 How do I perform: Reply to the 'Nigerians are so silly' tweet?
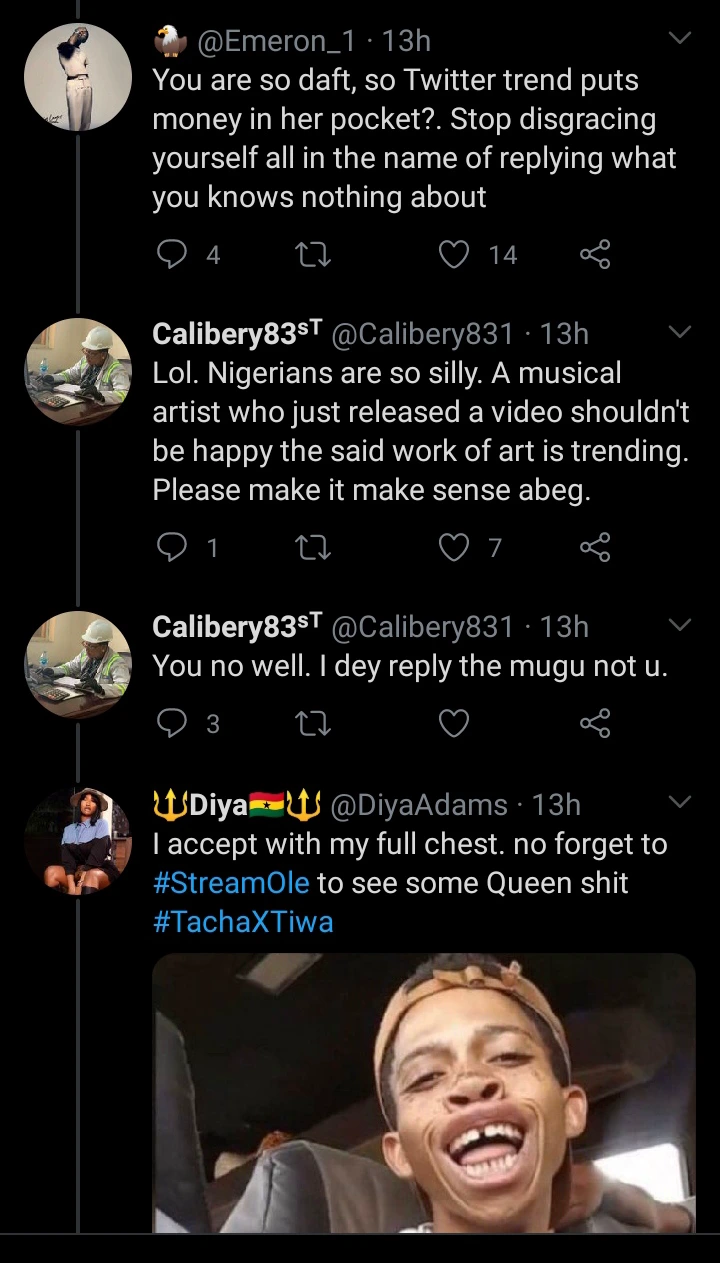coord(173,547)
